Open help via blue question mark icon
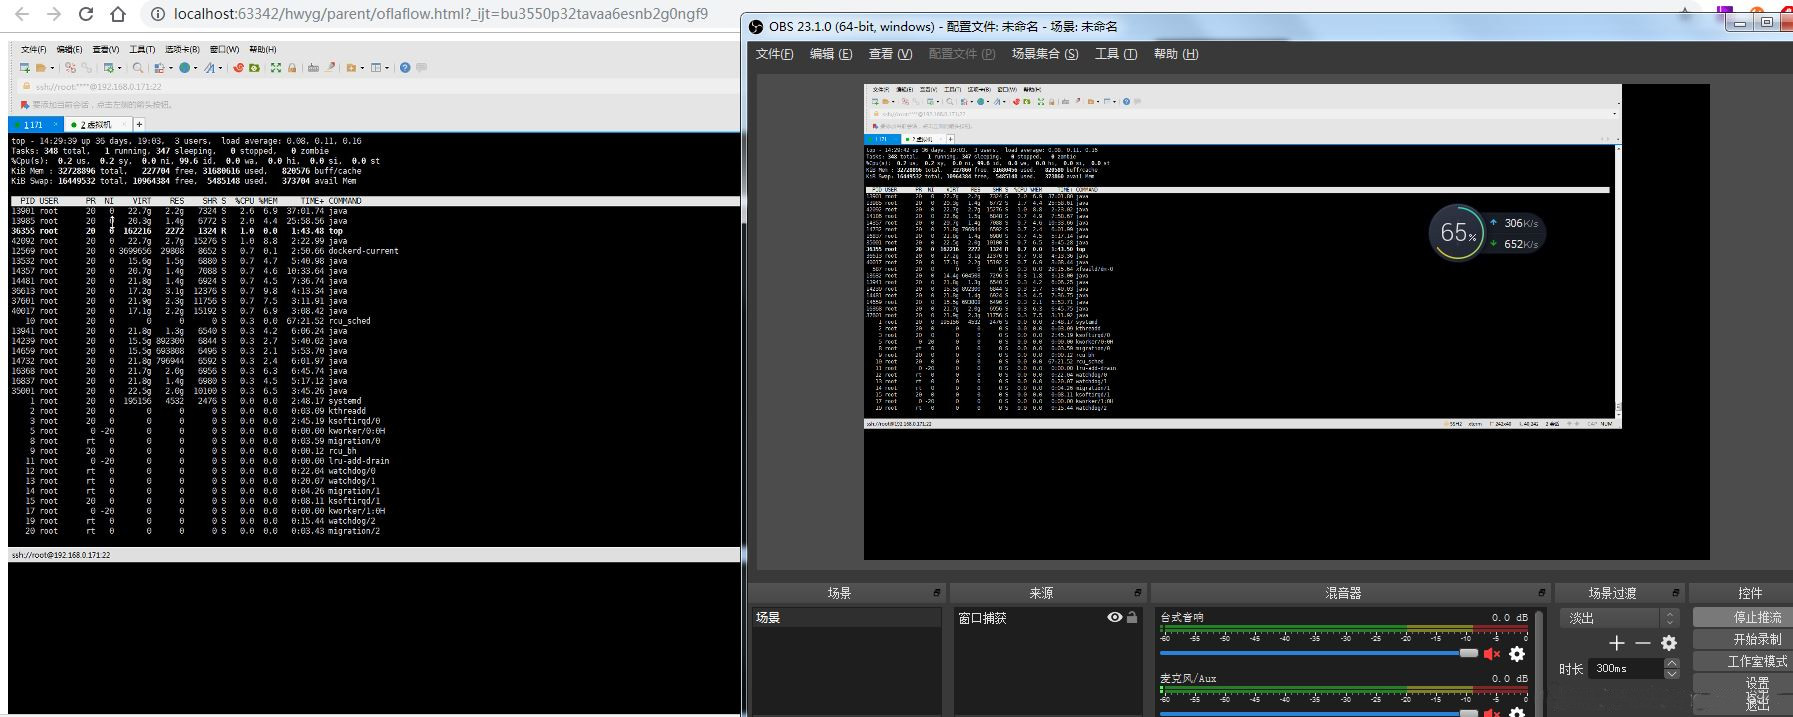Viewport: 1793px width, 717px height. [405, 68]
